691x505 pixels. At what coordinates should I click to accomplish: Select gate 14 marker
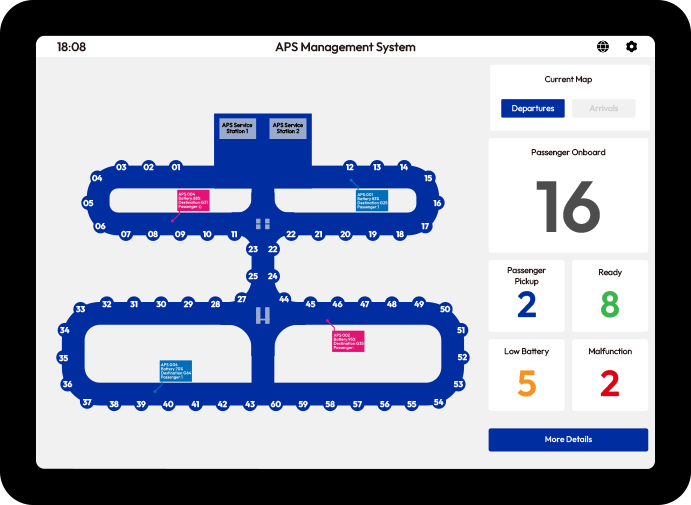[x=404, y=167]
